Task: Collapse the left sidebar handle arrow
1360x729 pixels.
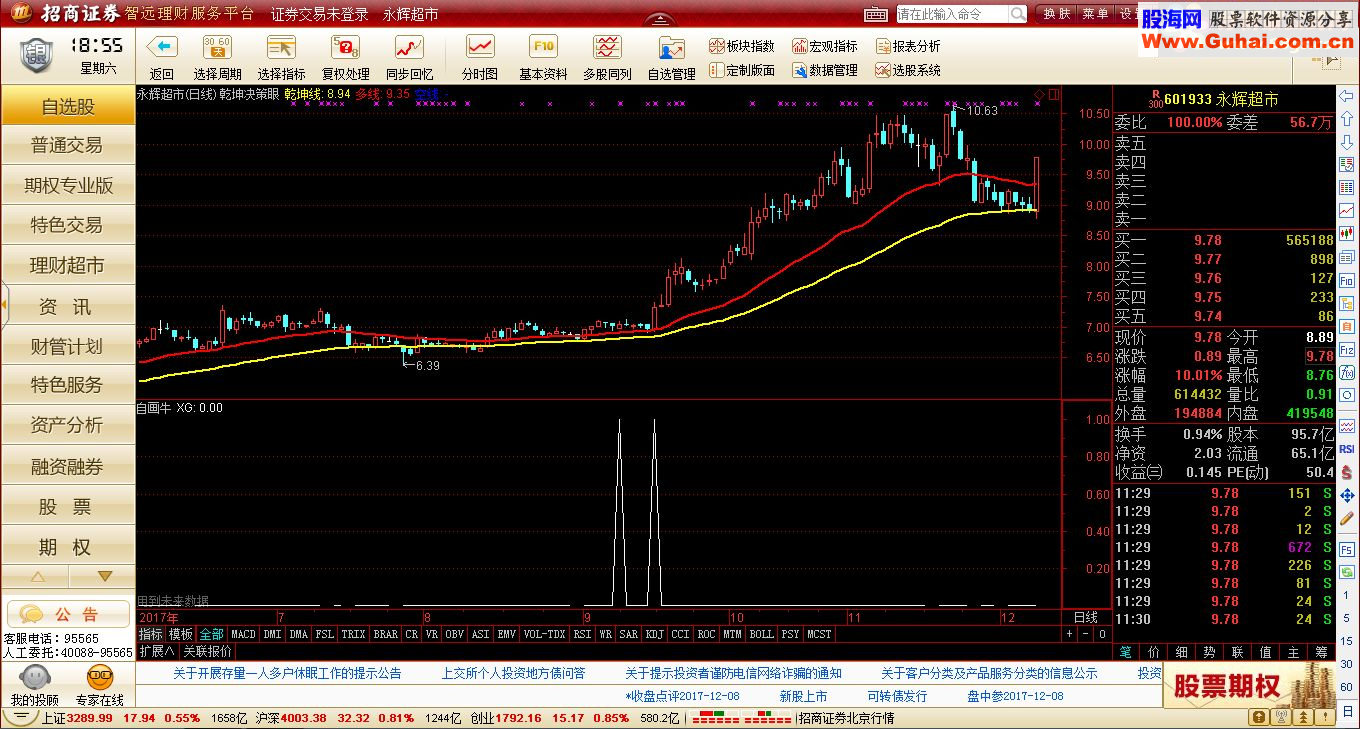Action: 3,303
